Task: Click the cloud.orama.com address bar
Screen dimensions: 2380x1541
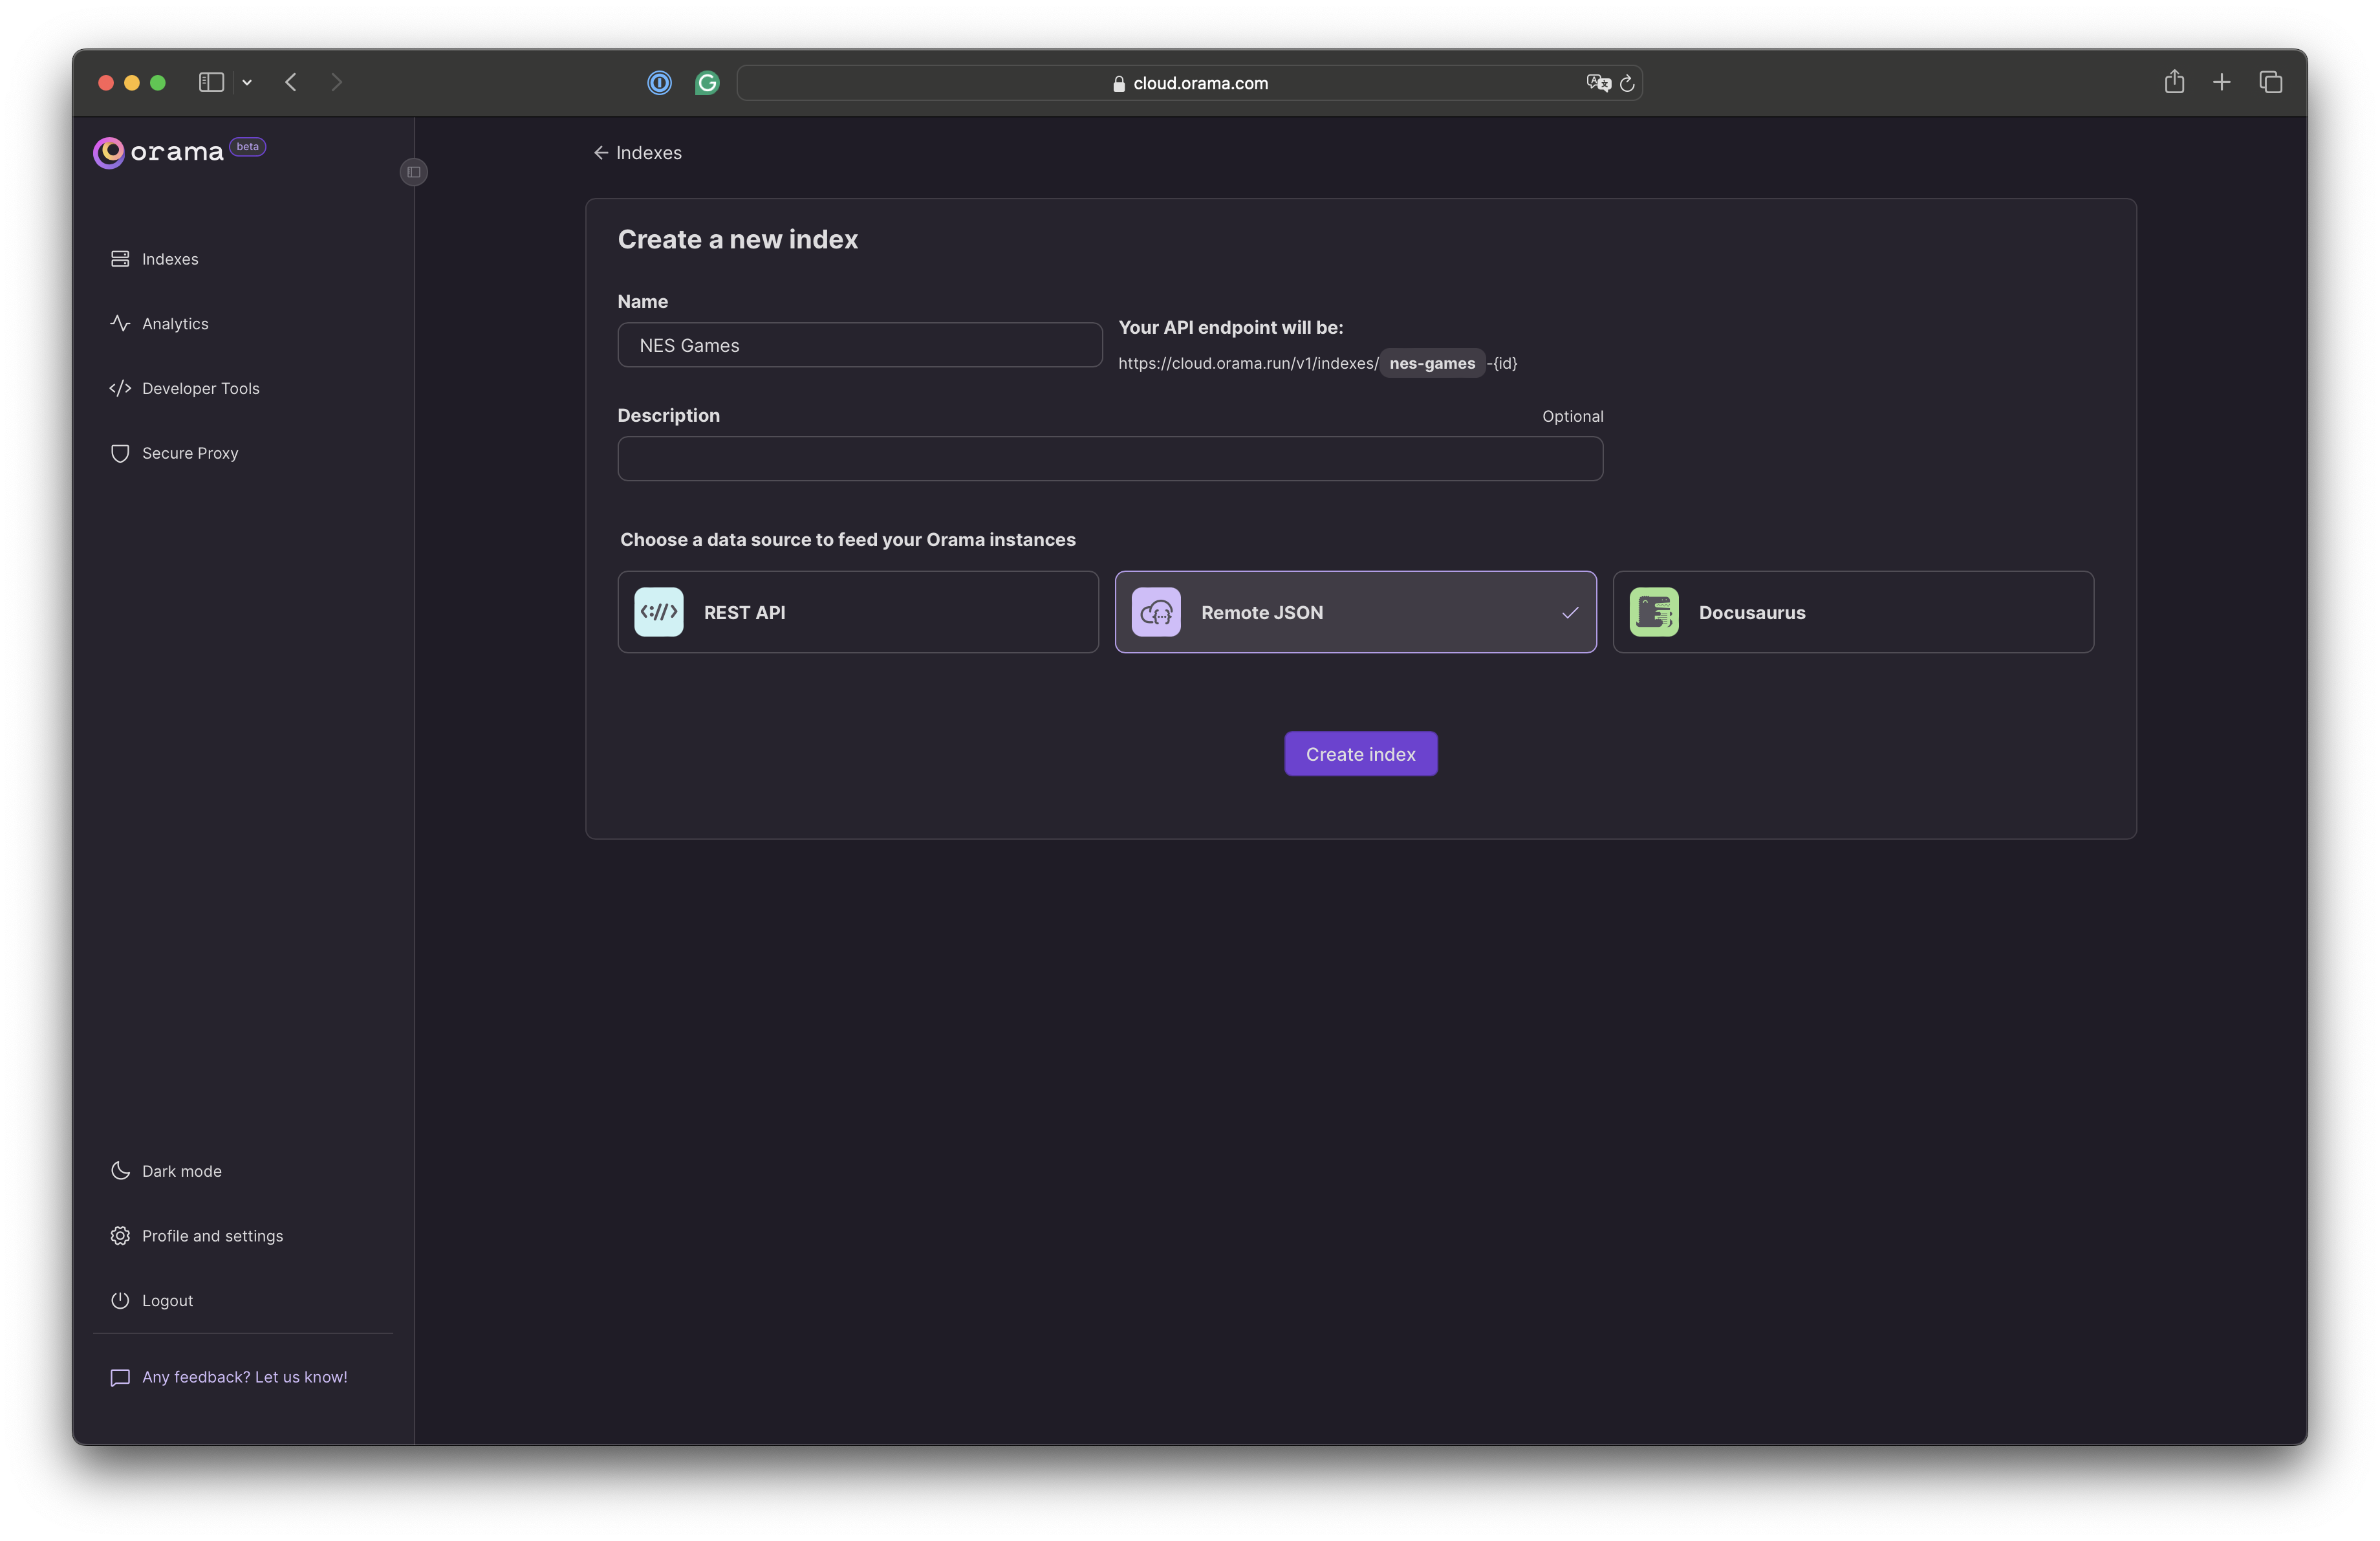Action: point(1190,83)
